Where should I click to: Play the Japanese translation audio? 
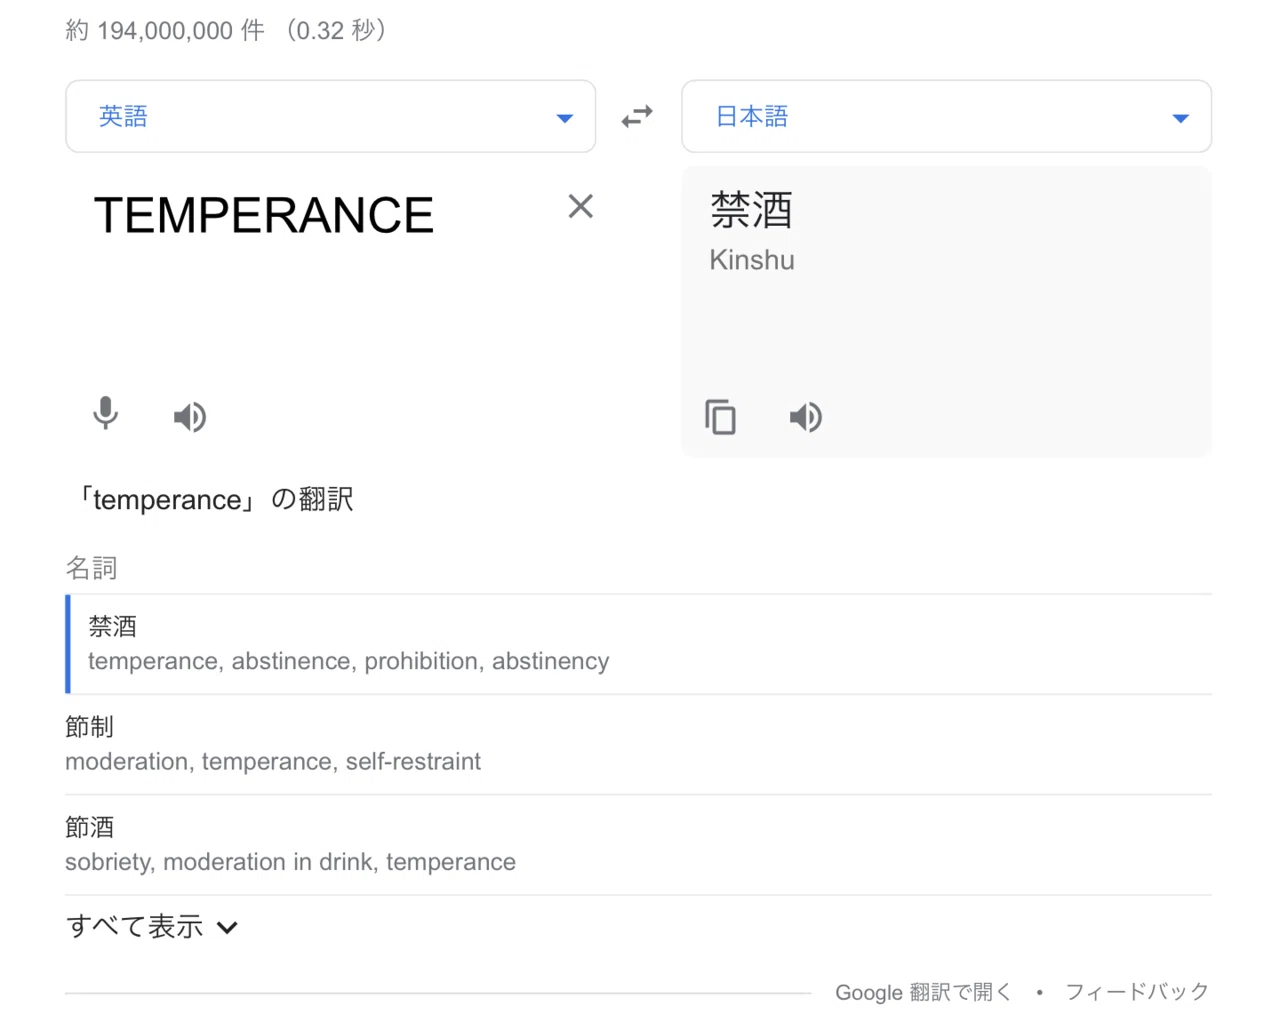[x=806, y=416]
